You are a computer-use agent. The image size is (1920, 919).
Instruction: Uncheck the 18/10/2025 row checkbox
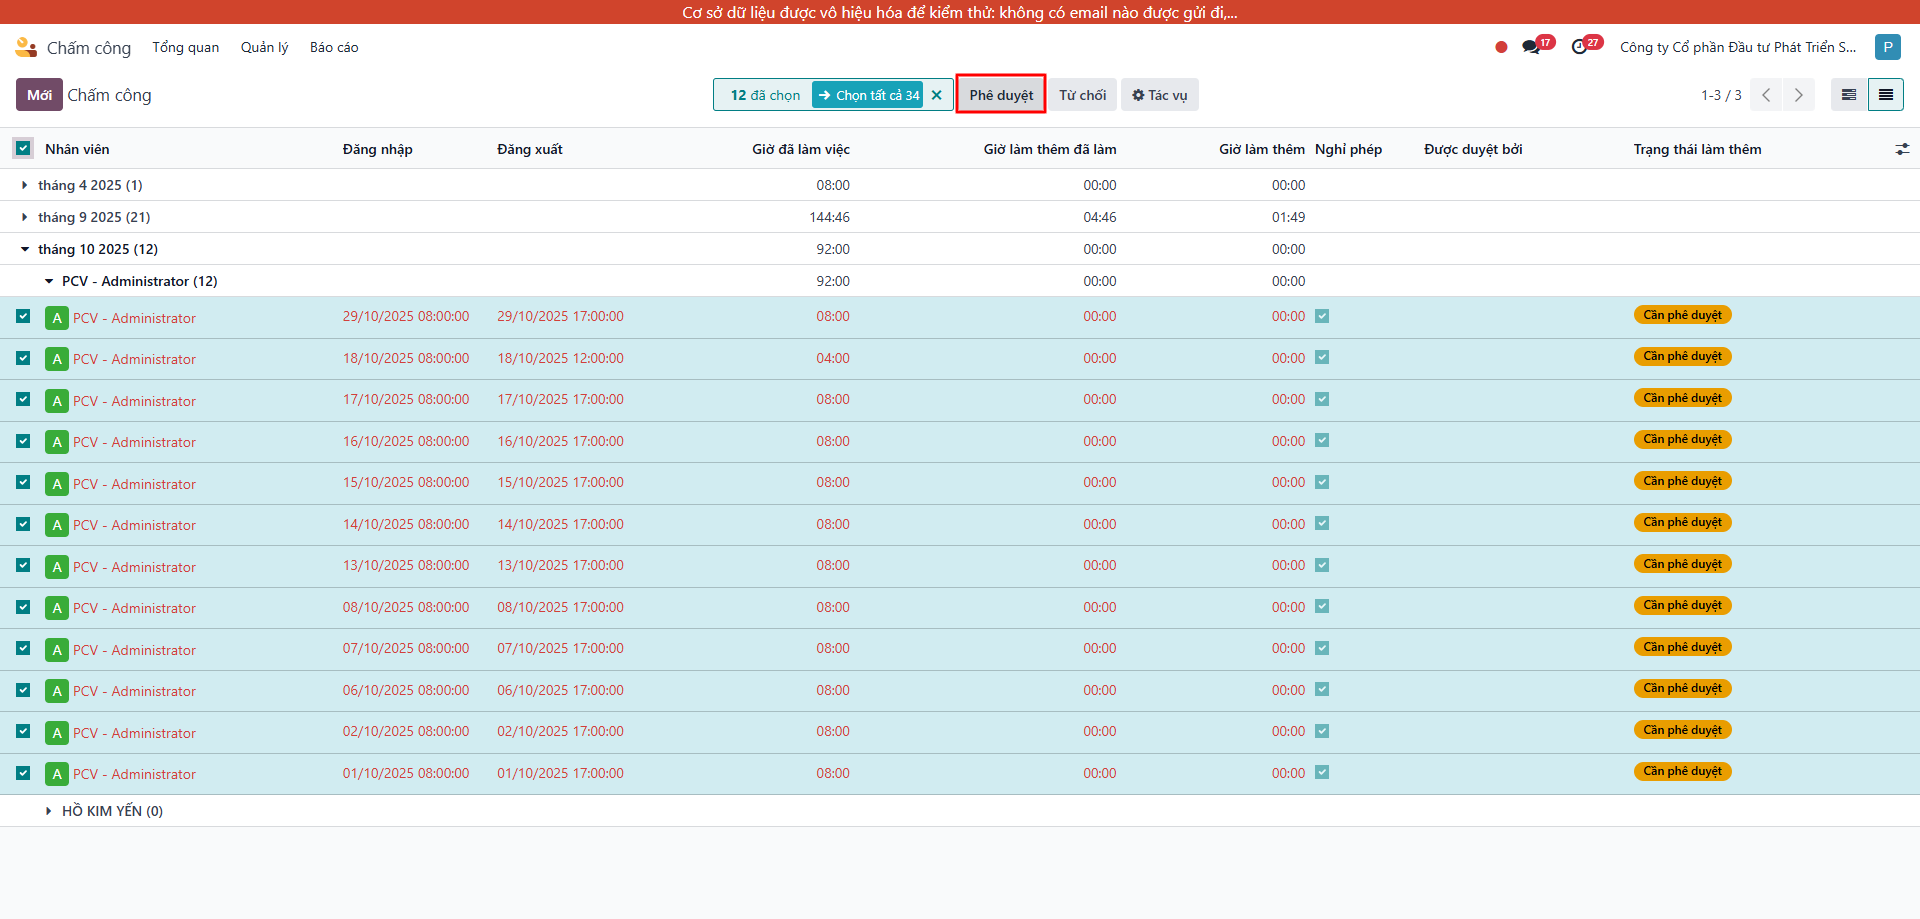[x=23, y=358]
